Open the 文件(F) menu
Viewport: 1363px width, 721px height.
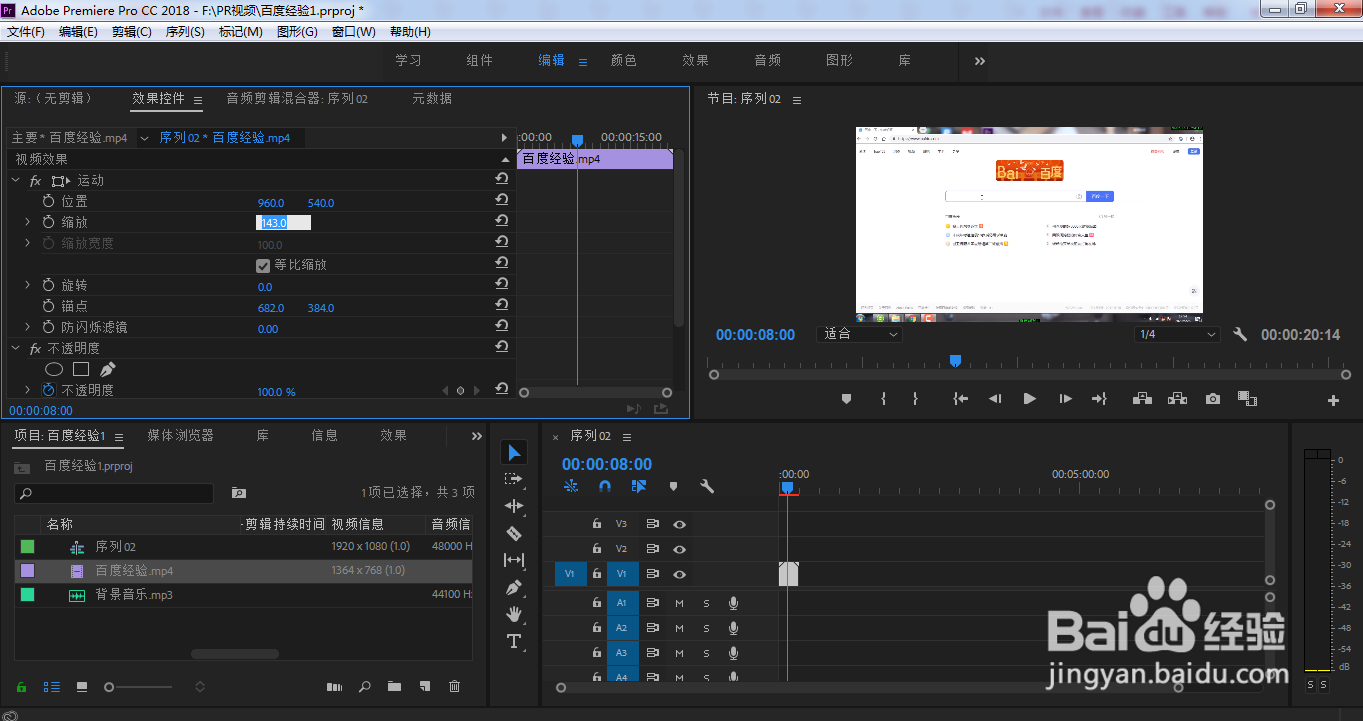point(26,32)
